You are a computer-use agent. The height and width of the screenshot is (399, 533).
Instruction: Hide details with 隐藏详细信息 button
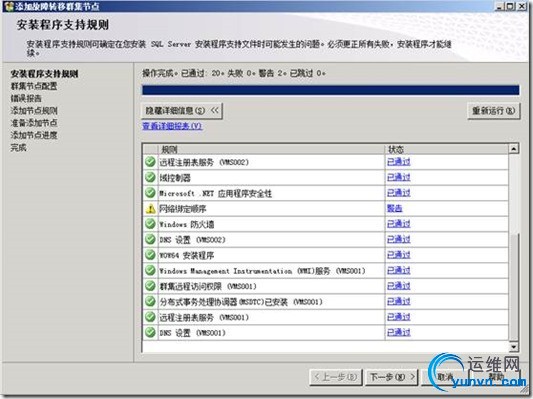182,111
